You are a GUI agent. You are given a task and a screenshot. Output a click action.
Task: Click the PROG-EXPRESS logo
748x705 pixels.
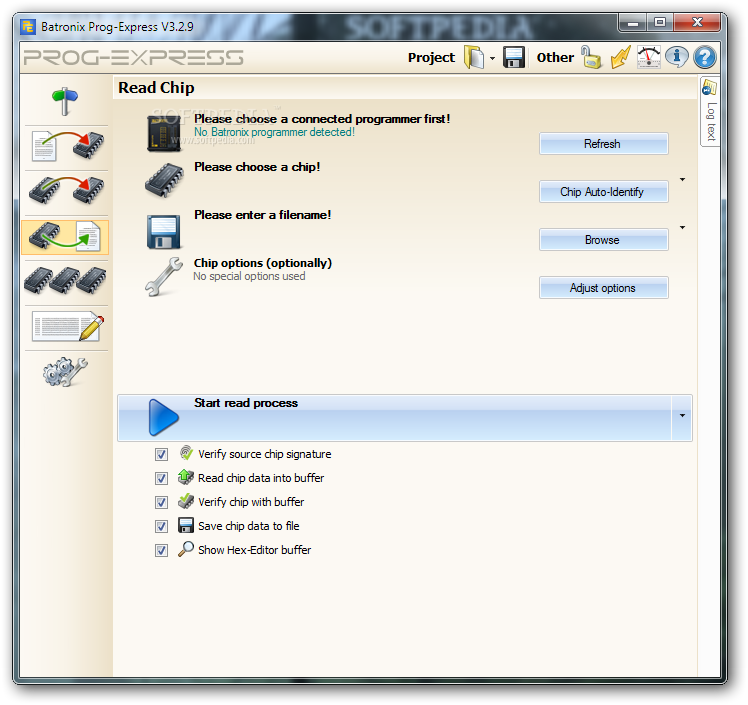pos(134,58)
